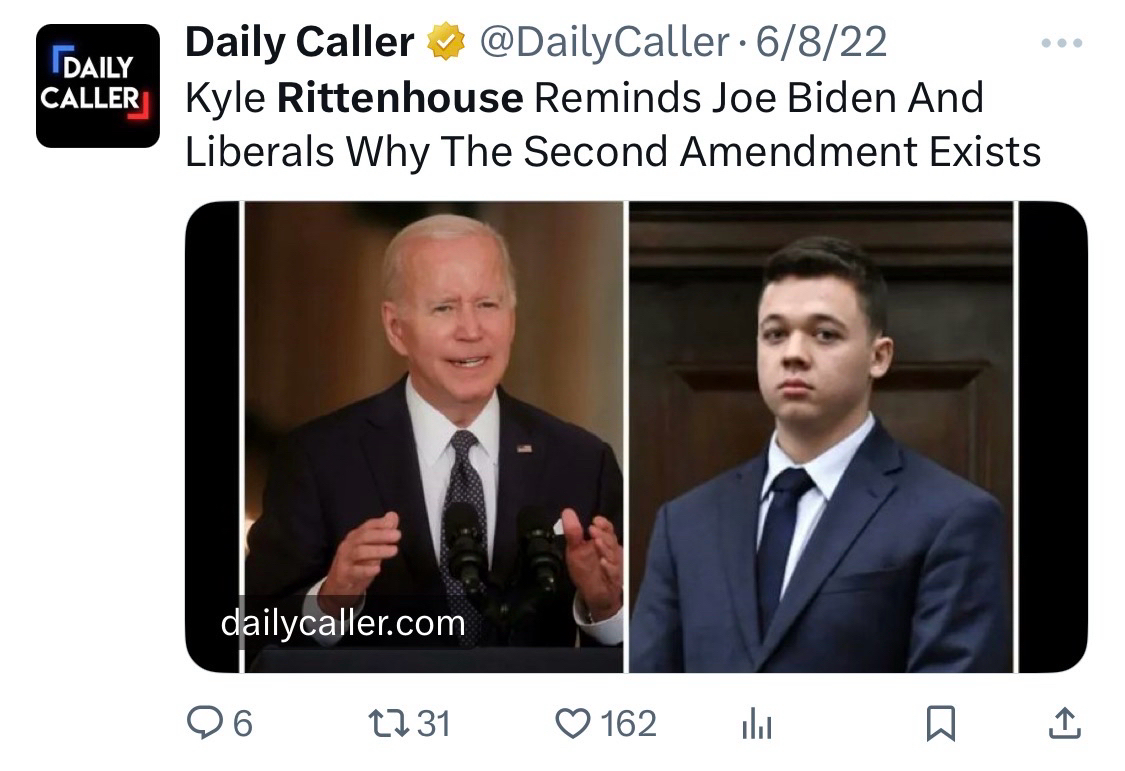Select the 162 likes count

tap(629, 723)
